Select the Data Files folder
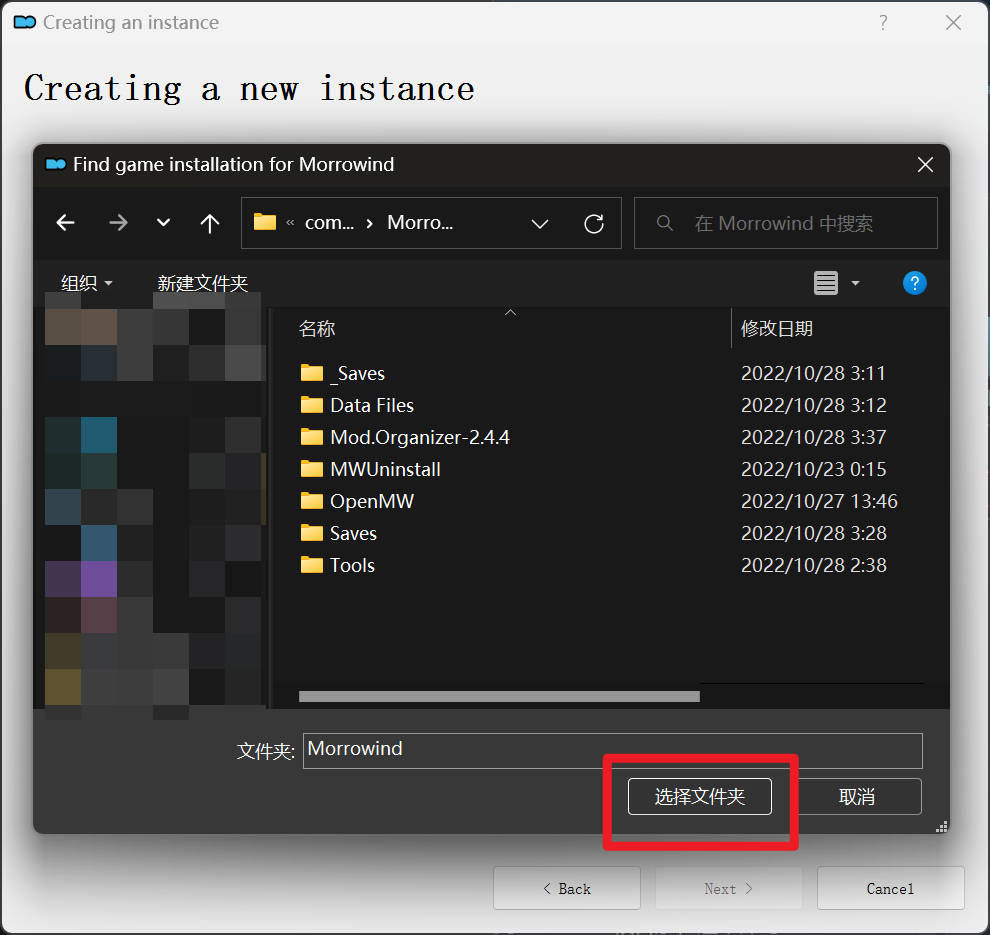This screenshot has width=990, height=935. pyautogui.click(x=357, y=405)
